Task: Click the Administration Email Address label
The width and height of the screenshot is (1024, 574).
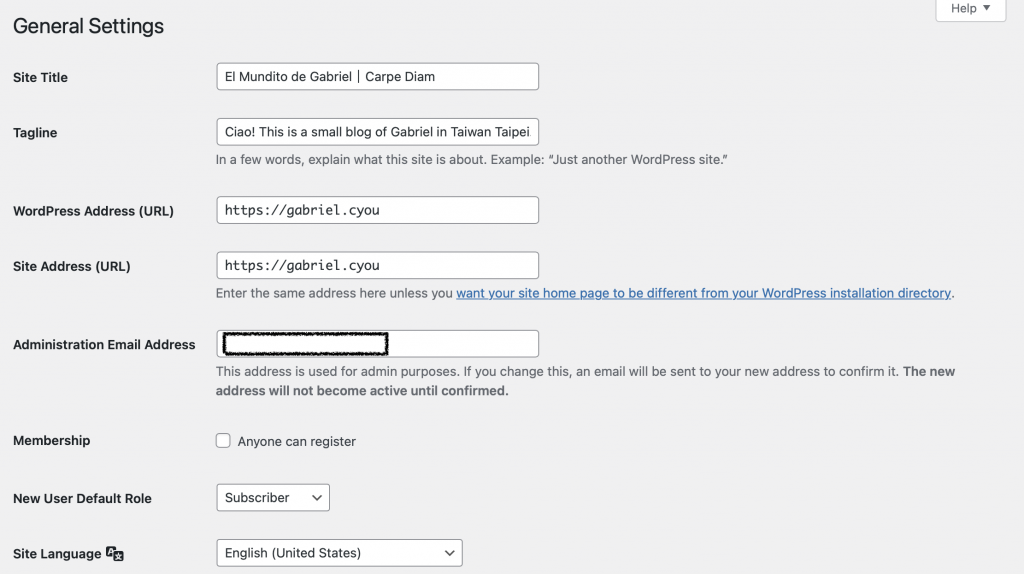Action: pos(104,345)
